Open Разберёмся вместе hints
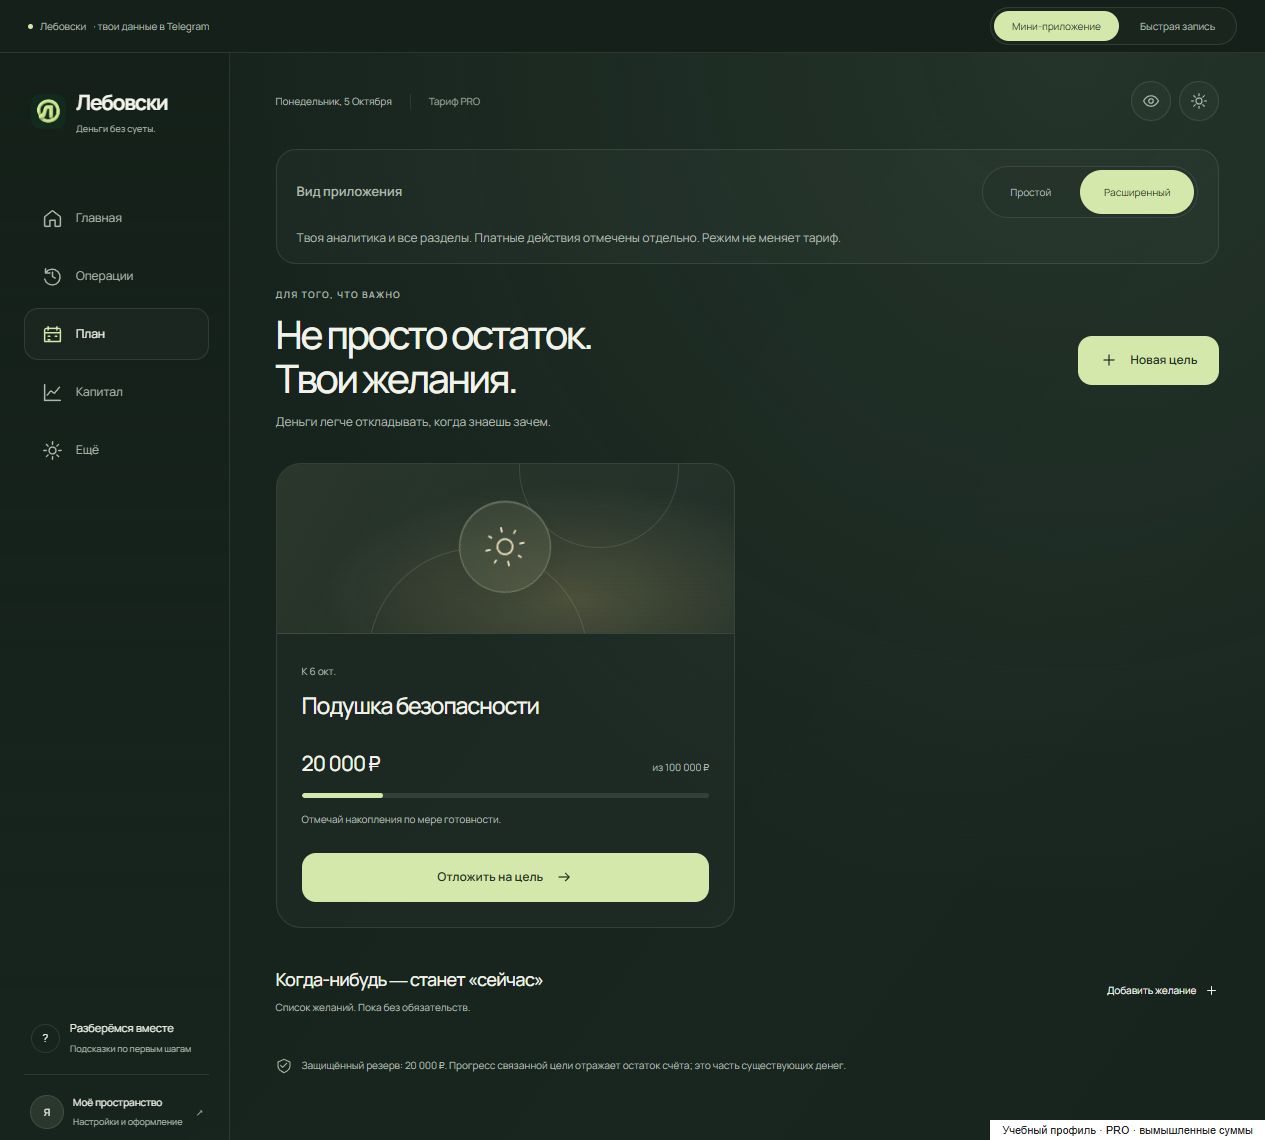Image resolution: width=1265 pixels, height=1140 pixels. 116,1038
